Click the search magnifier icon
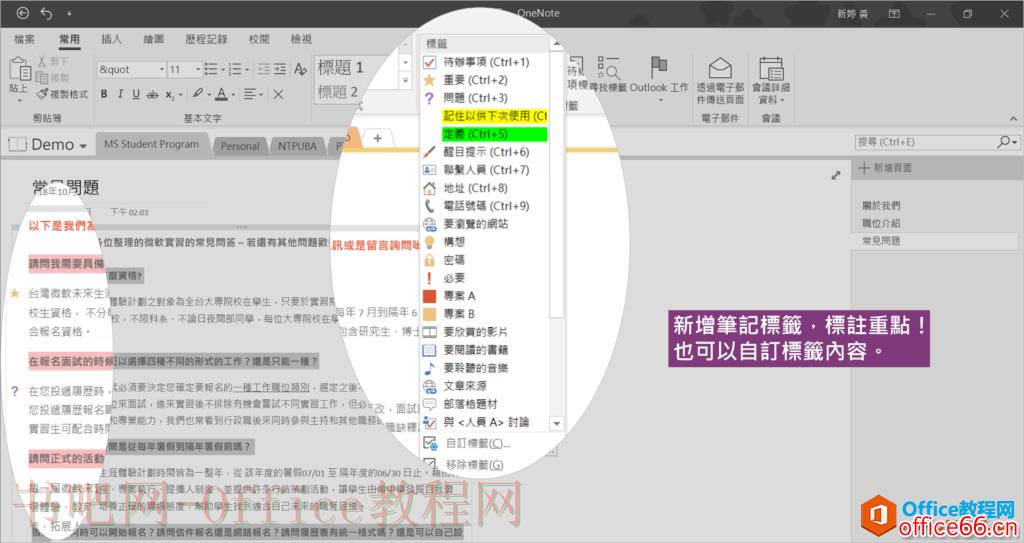The width and height of the screenshot is (1024, 543). click(x=1004, y=141)
